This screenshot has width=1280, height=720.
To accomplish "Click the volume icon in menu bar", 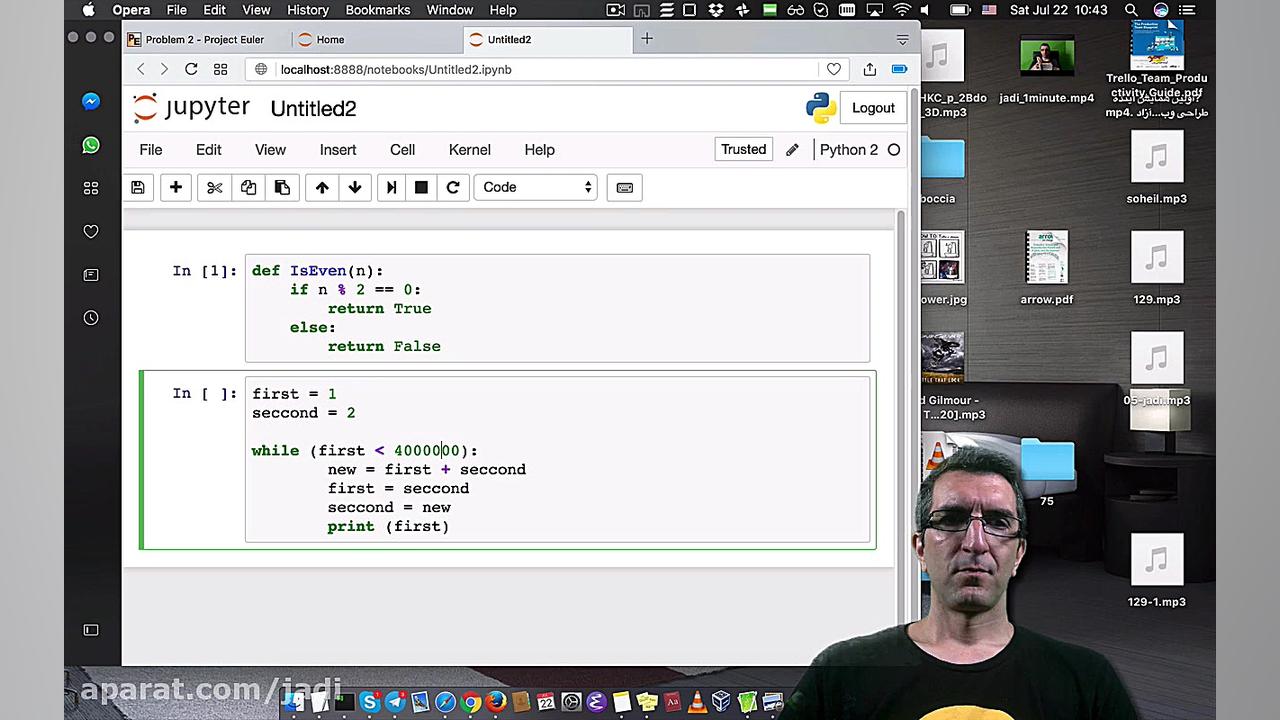I will (x=925, y=10).
